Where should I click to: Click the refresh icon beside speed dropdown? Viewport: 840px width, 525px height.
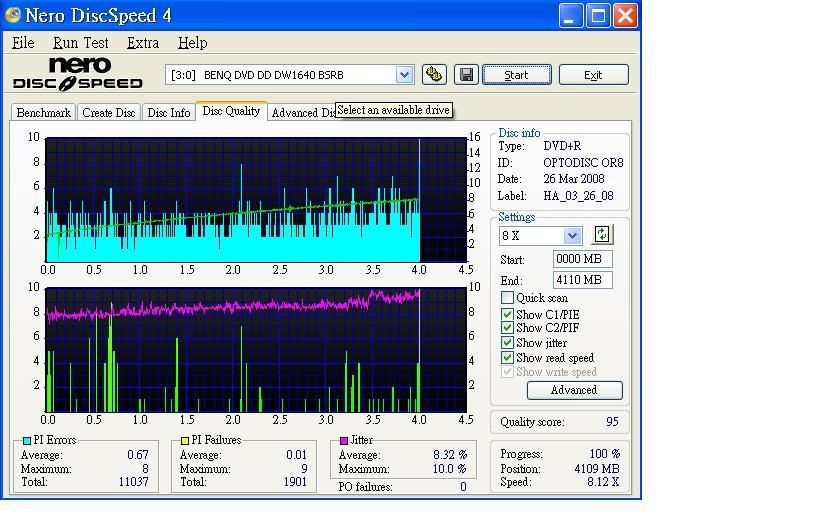(x=603, y=235)
